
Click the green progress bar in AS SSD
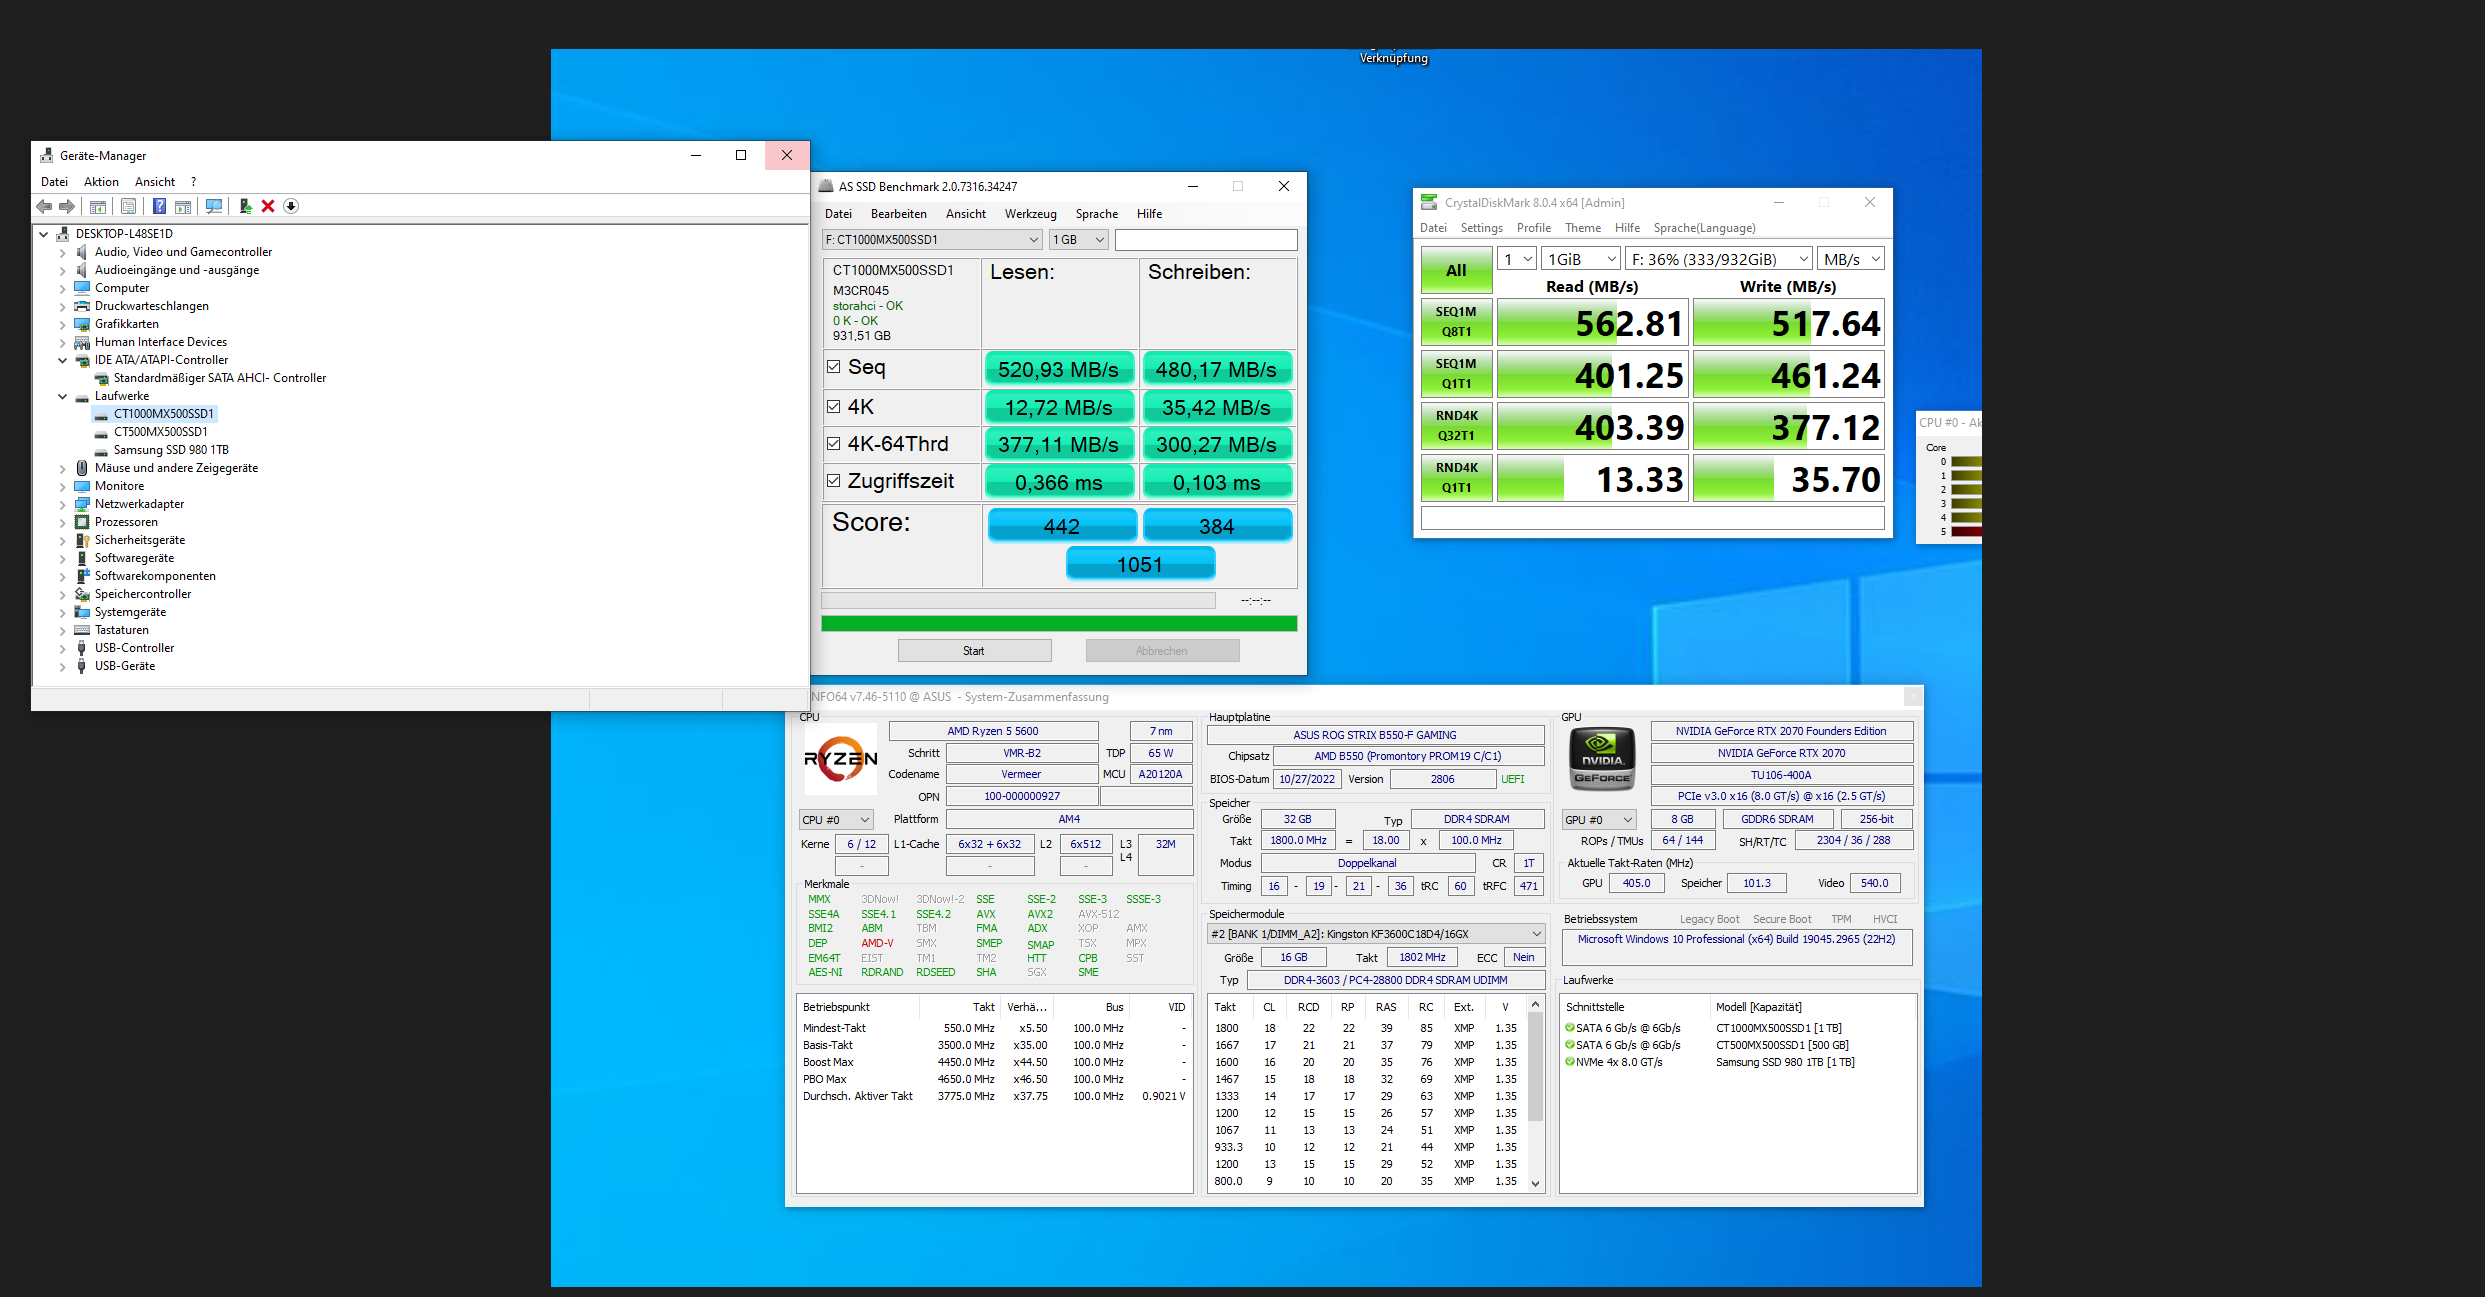pos(1058,624)
